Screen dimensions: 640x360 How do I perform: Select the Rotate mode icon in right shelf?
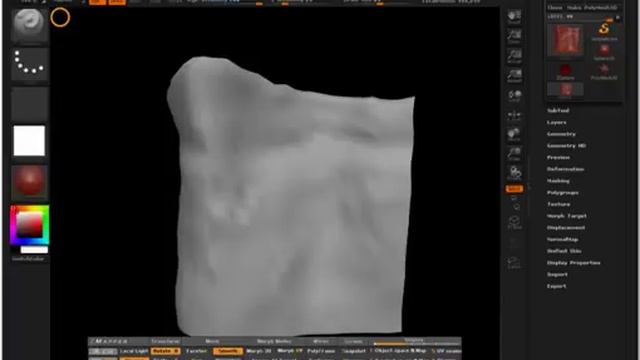tap(514, 173)
